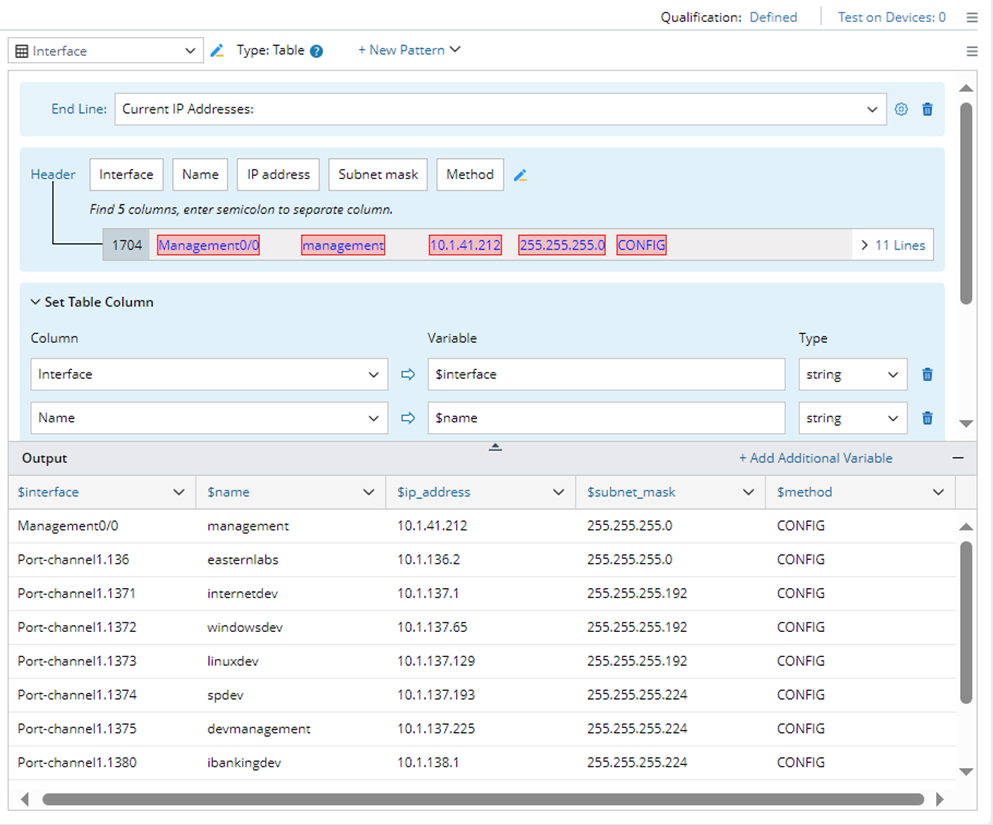Open hamburger menu next to Test on Devices
The width and height of the screenshot is (993, 825).
(972, 17)
